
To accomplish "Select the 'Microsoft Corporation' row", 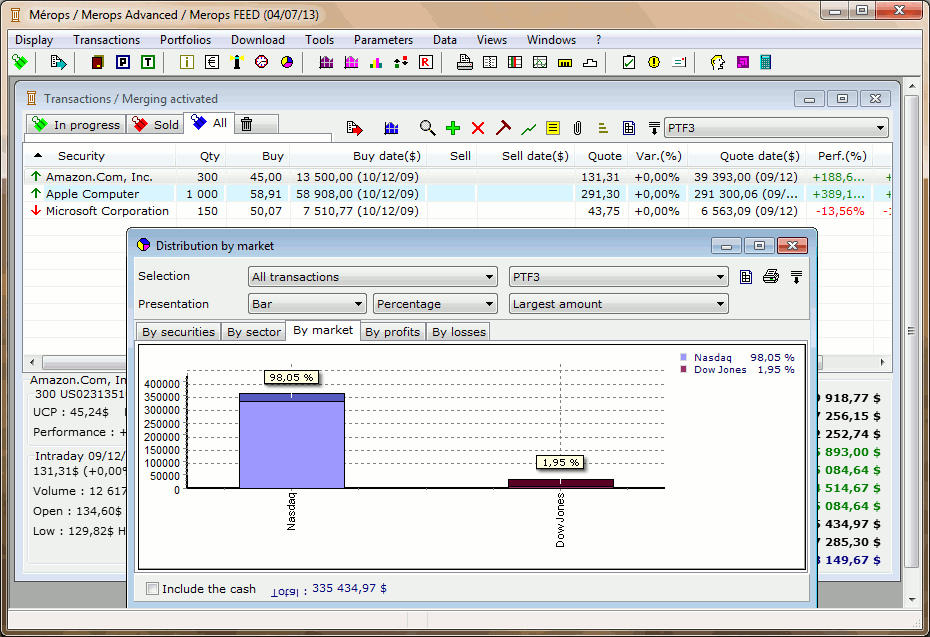I will click(x=457, y=211).
